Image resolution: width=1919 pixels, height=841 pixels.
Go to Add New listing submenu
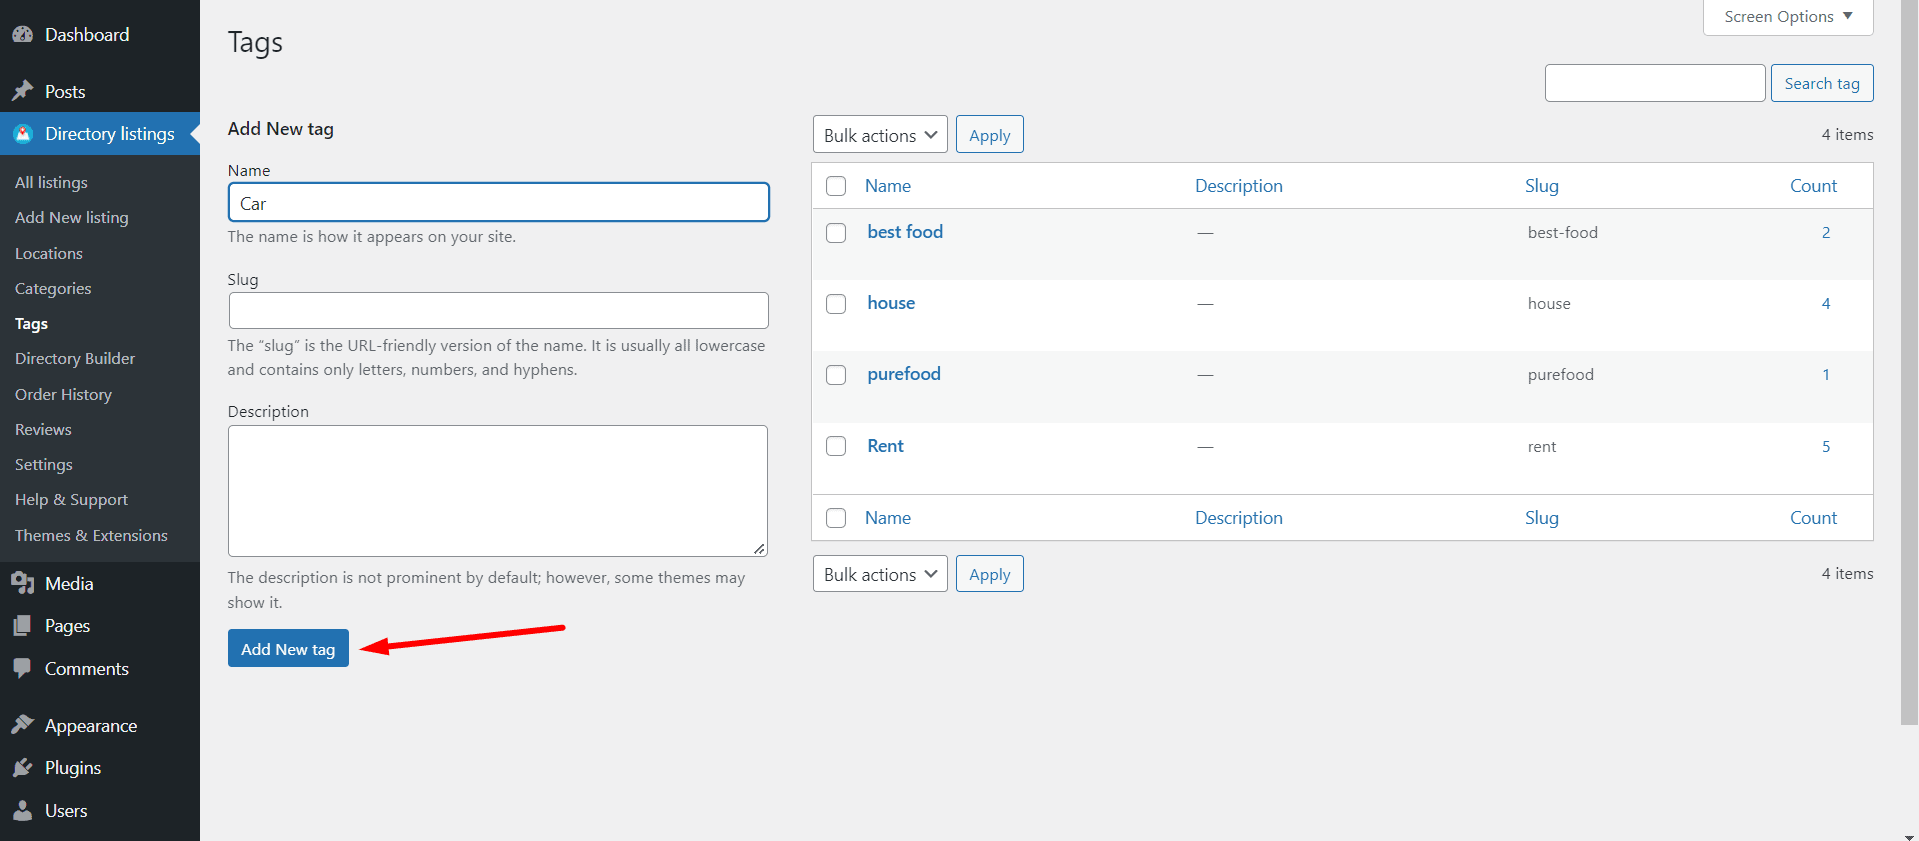pos(72,217)
